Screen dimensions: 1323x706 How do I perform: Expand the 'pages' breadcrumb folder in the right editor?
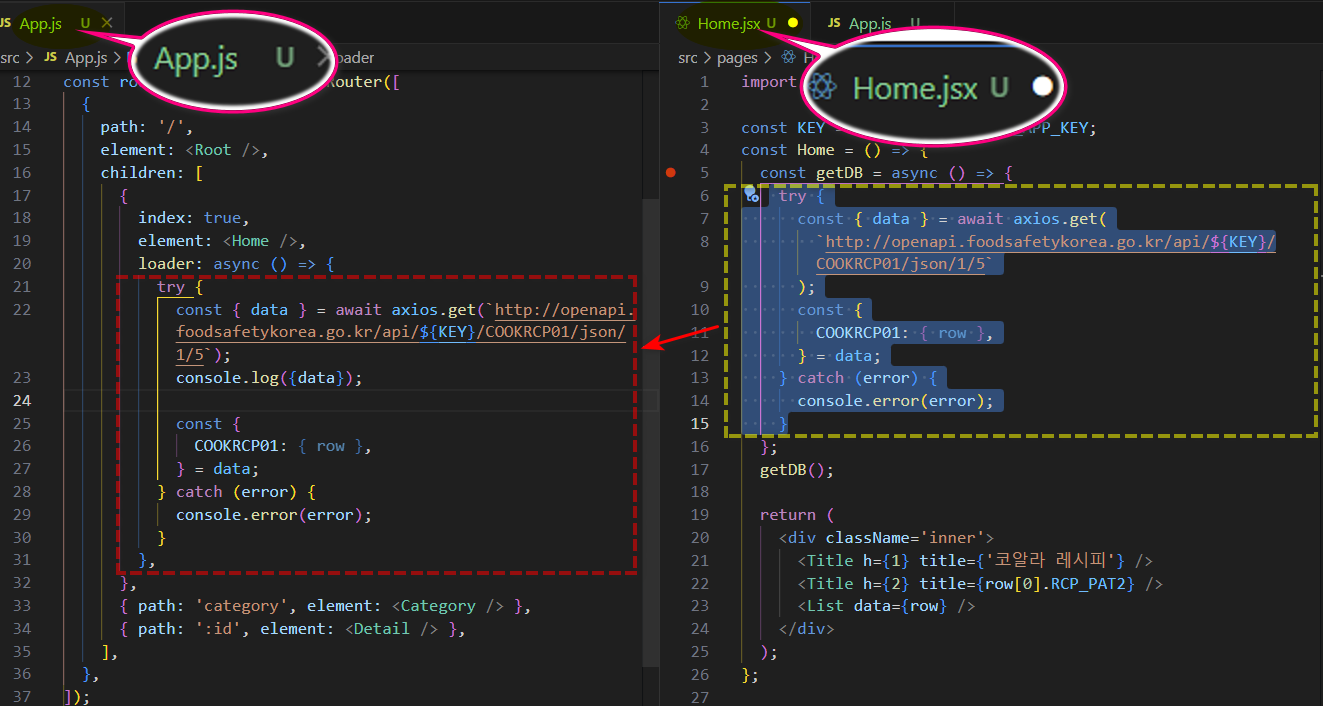(x=737, y=58)
